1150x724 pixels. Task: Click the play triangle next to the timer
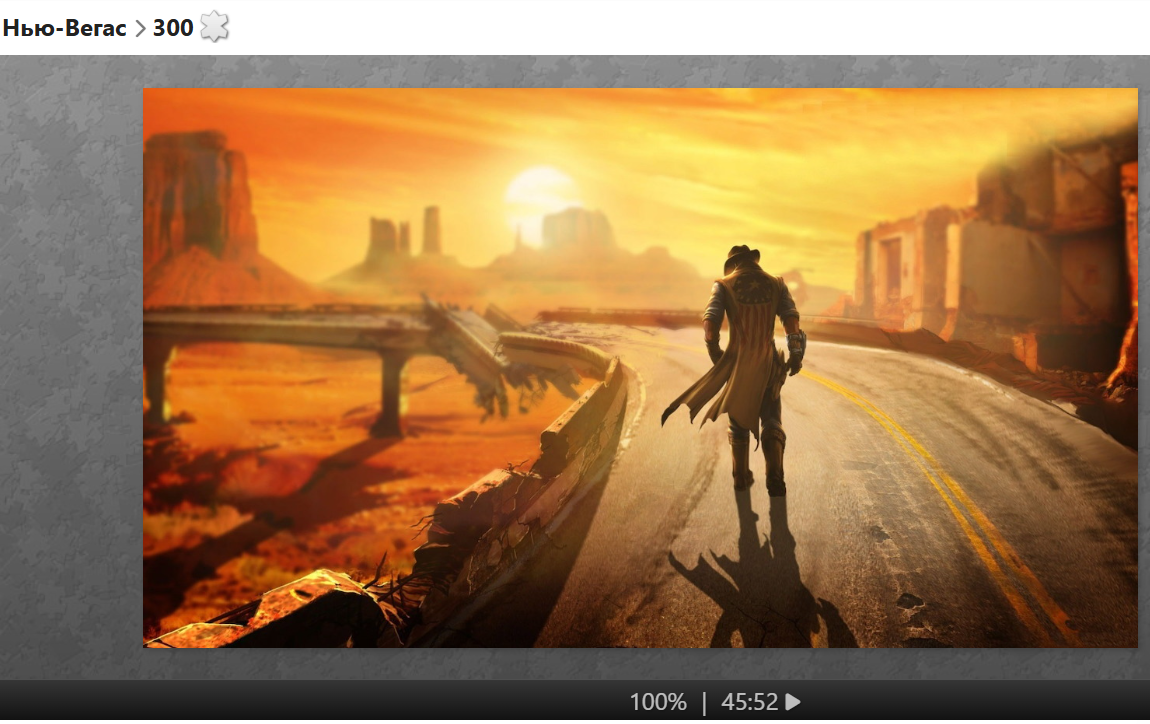point(792,702)
